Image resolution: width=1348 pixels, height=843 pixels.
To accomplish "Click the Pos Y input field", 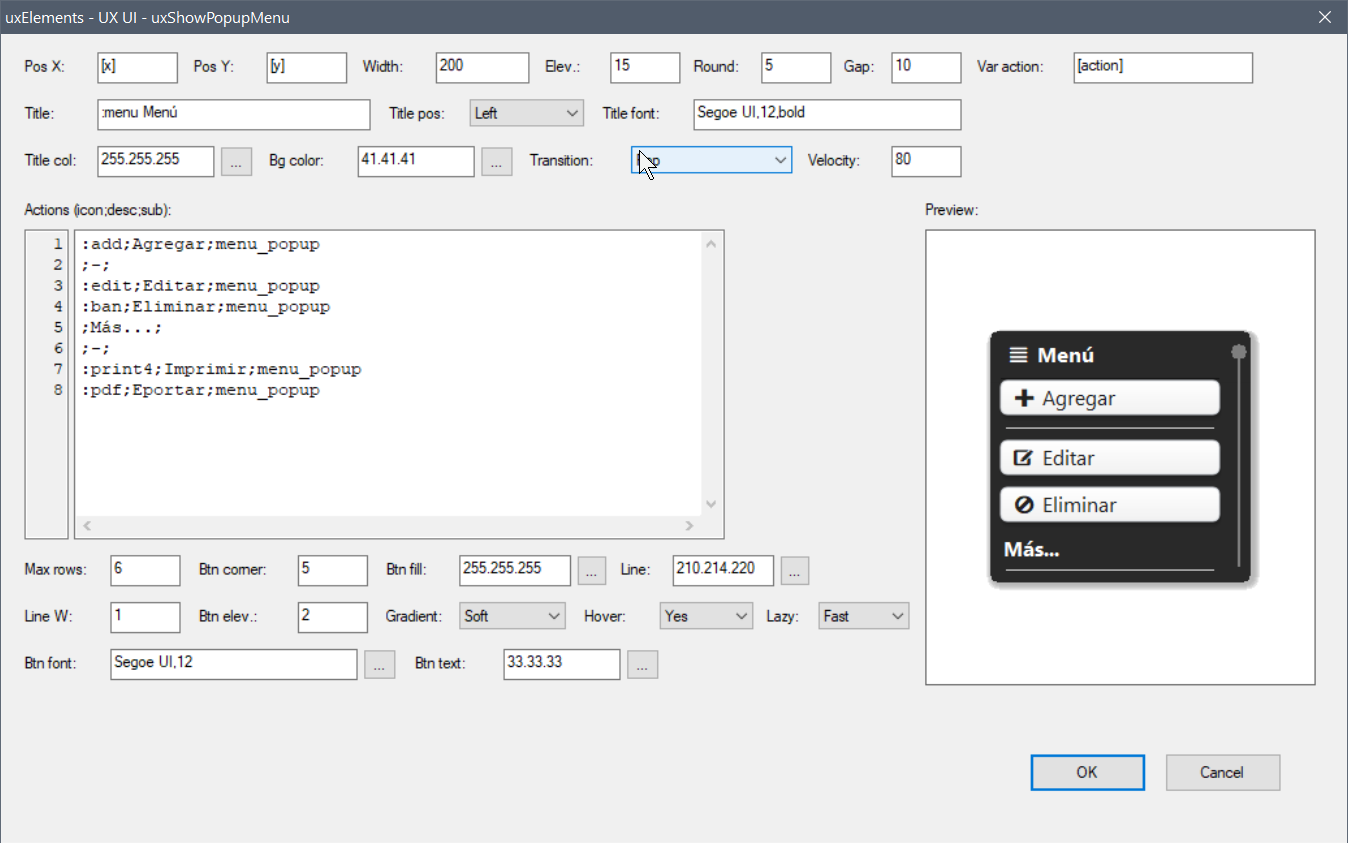I will coord(307,67).
